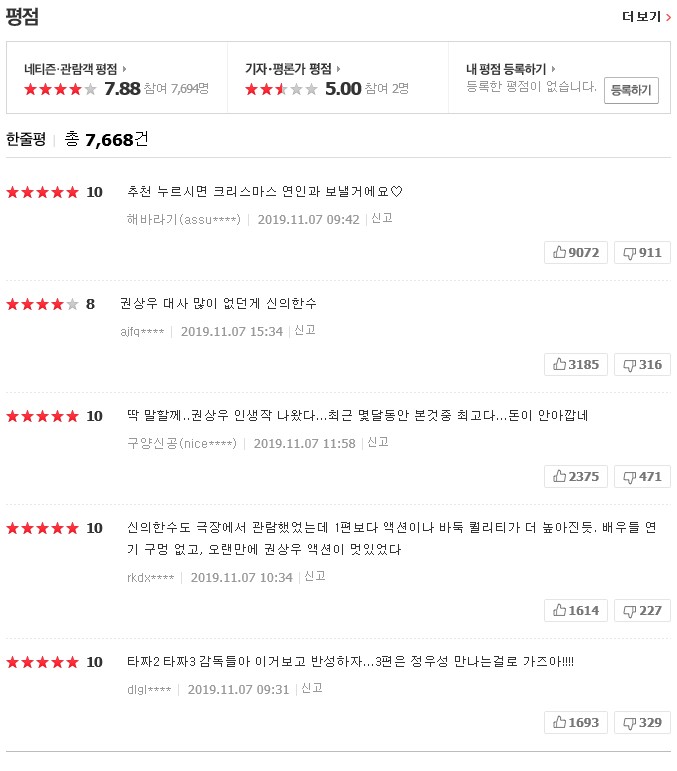Thumbs up the review with 2375 likes

click(x=575, y=477)
